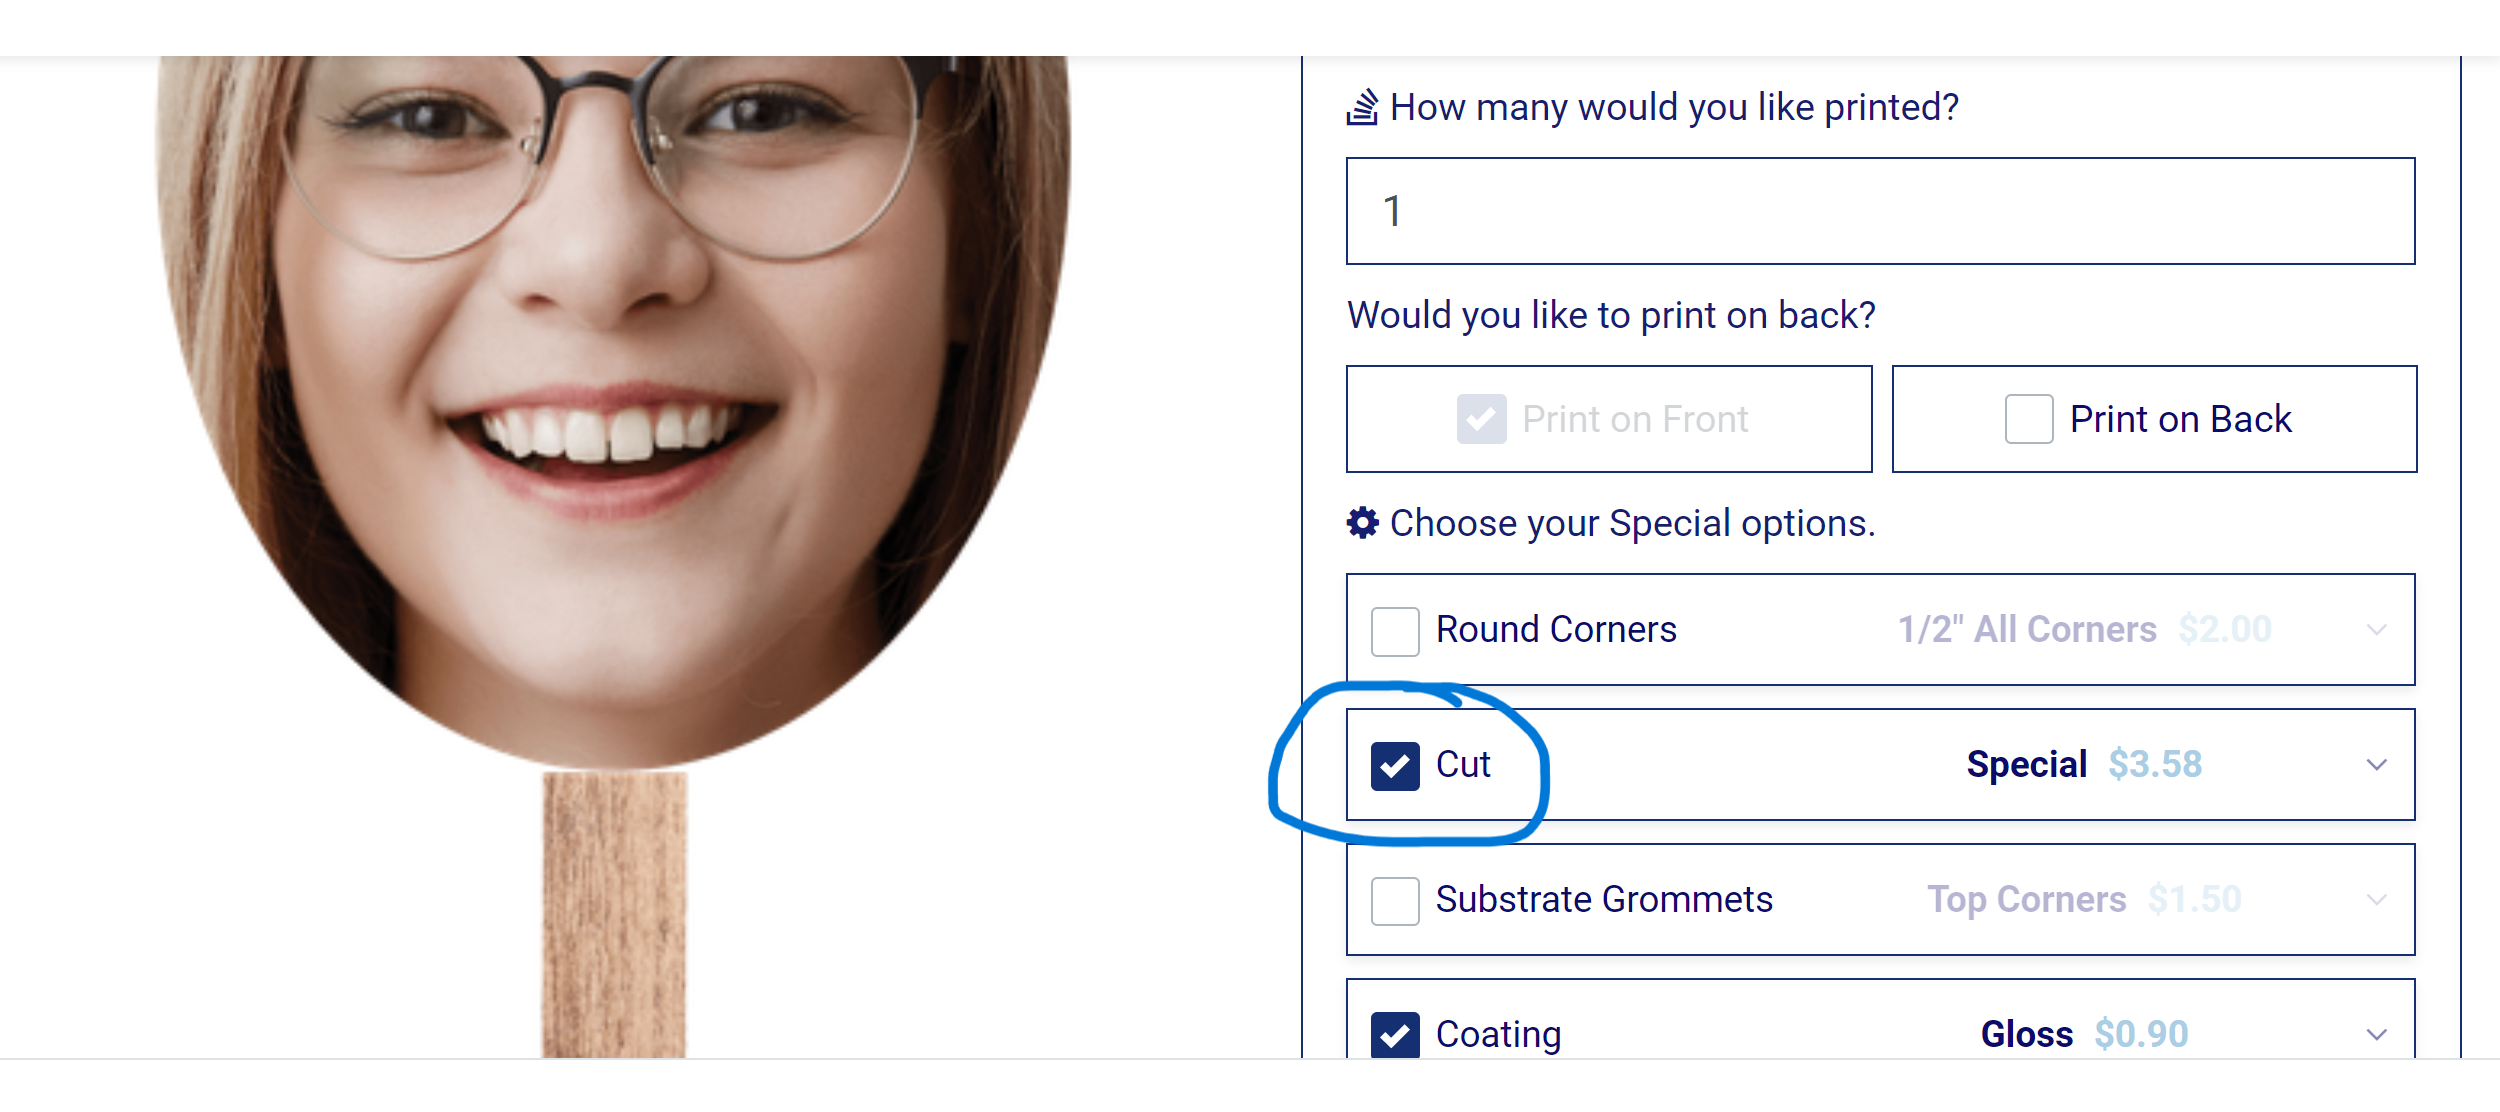Expand the Round Corners dropdown chevron
This screenshot has width=2500, height=1112.
pyautogui.click(x=2377, y=630)
